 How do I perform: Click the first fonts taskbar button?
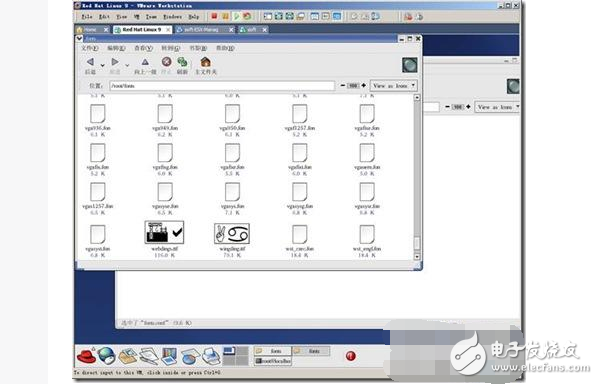click(273, 351)
